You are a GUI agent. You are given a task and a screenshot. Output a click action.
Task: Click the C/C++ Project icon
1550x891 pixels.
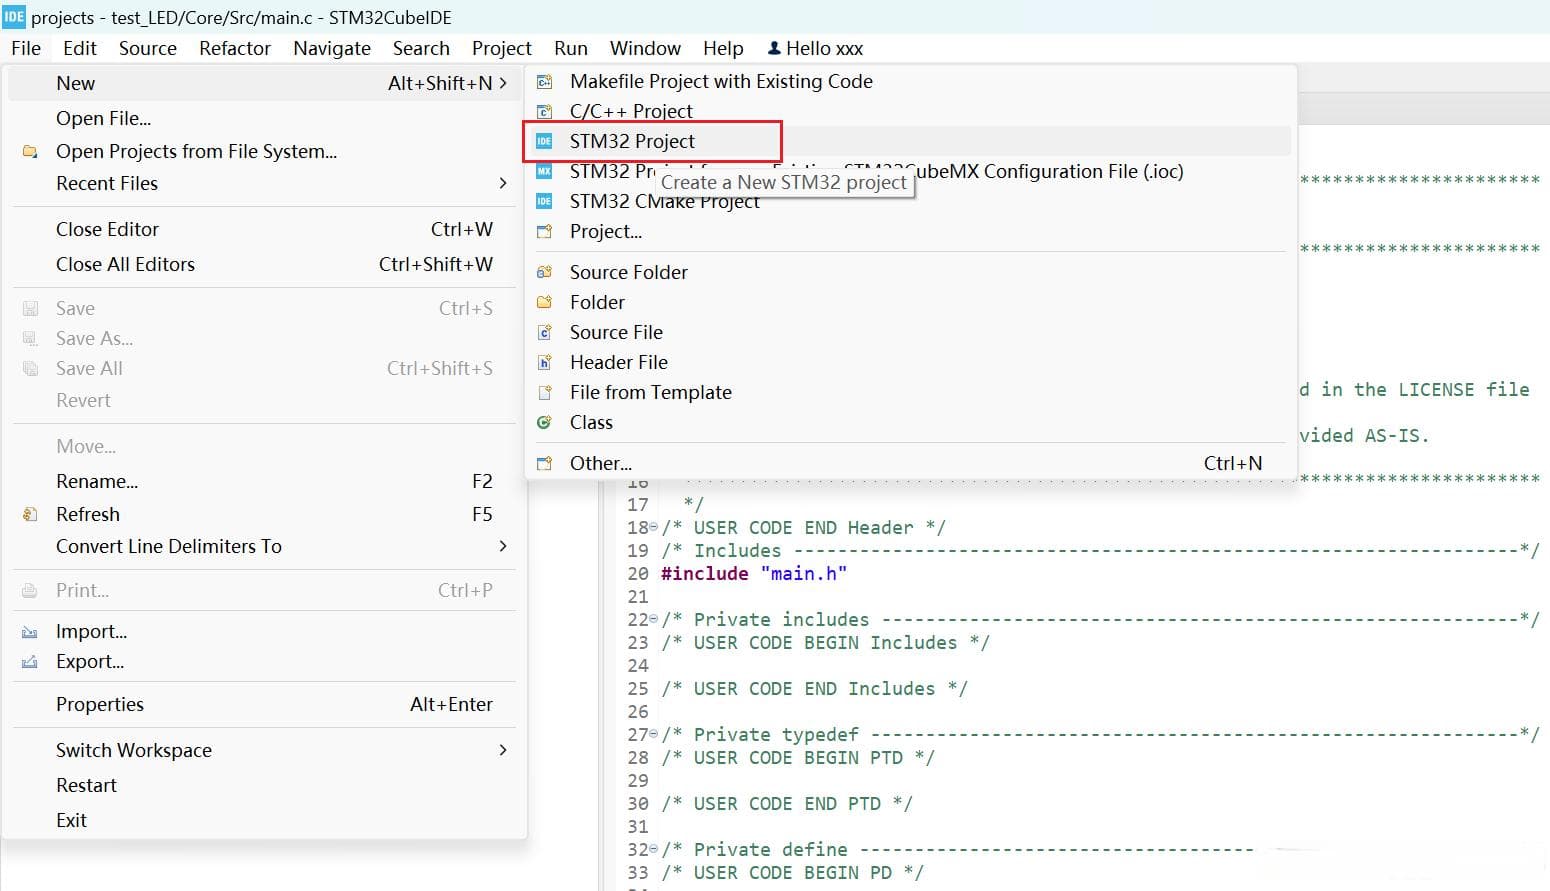pyautogui.click(x=544, y=111)
